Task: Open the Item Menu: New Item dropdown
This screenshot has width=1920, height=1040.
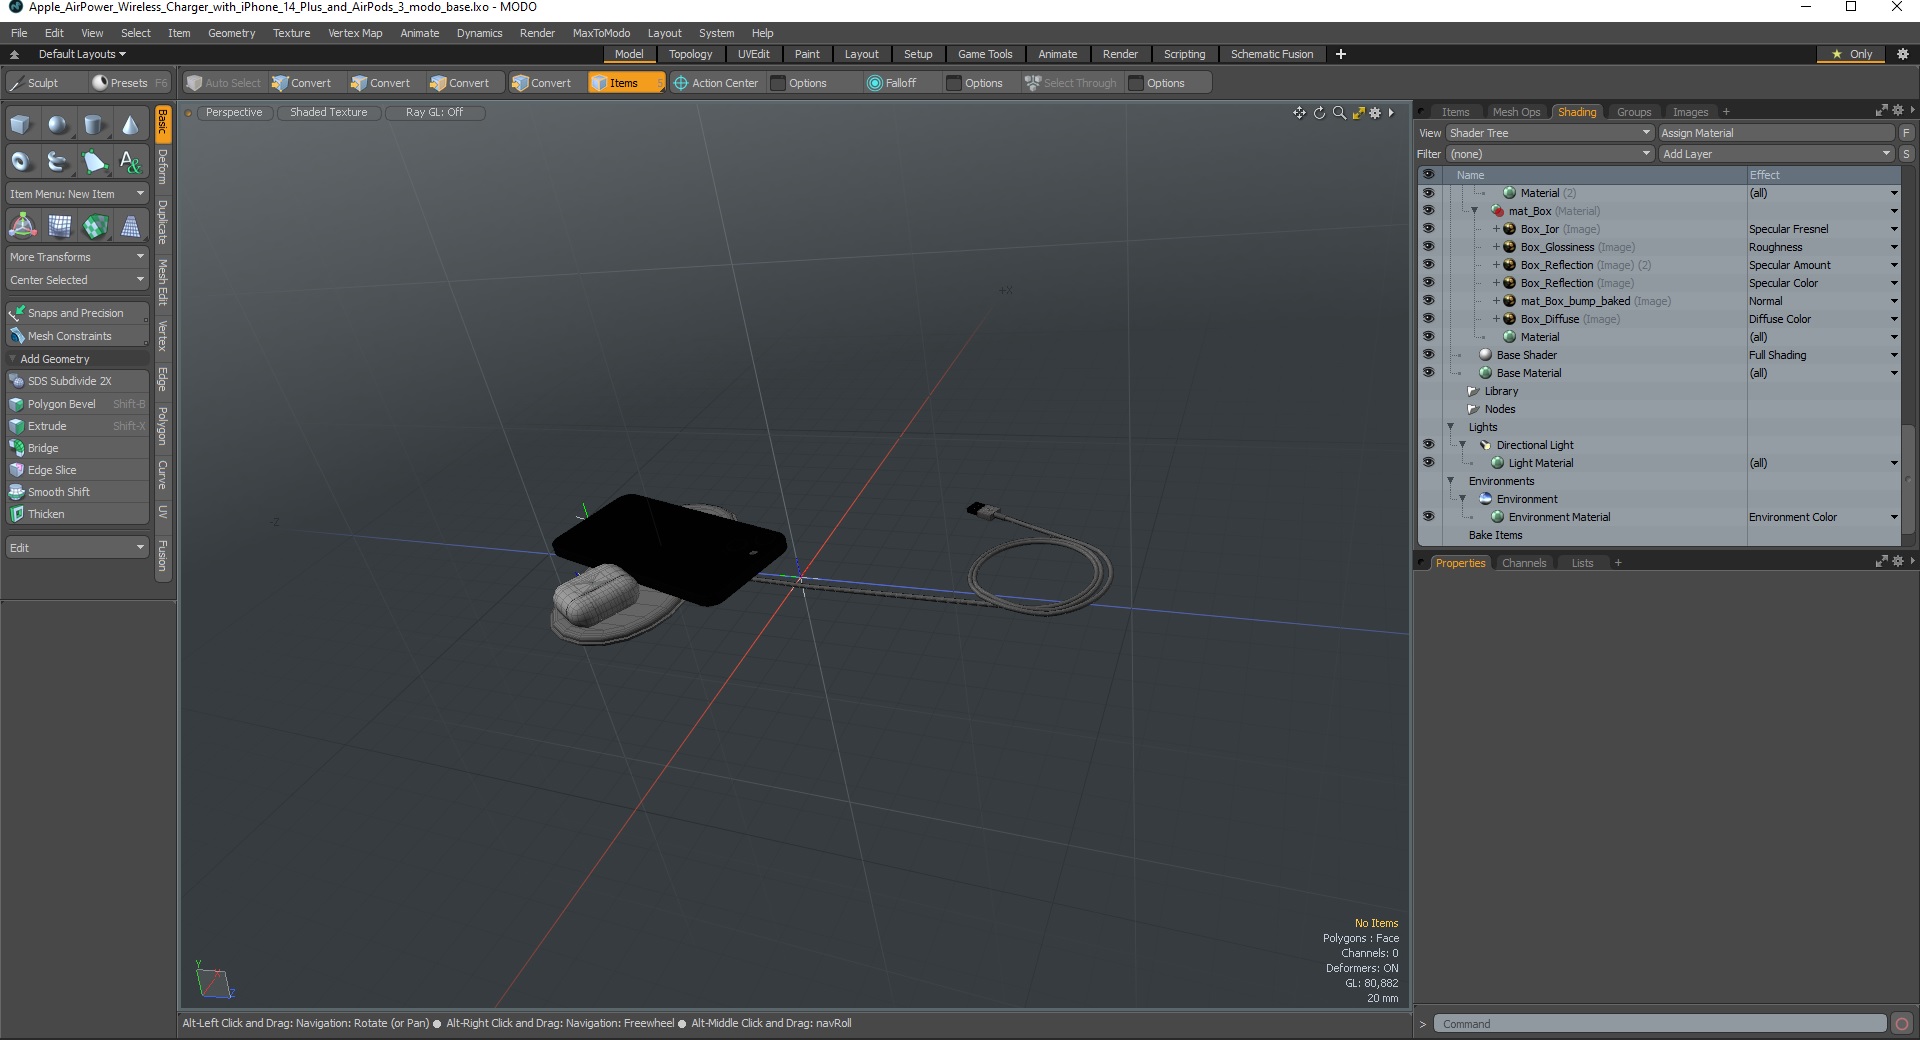Action: point(77,194)
